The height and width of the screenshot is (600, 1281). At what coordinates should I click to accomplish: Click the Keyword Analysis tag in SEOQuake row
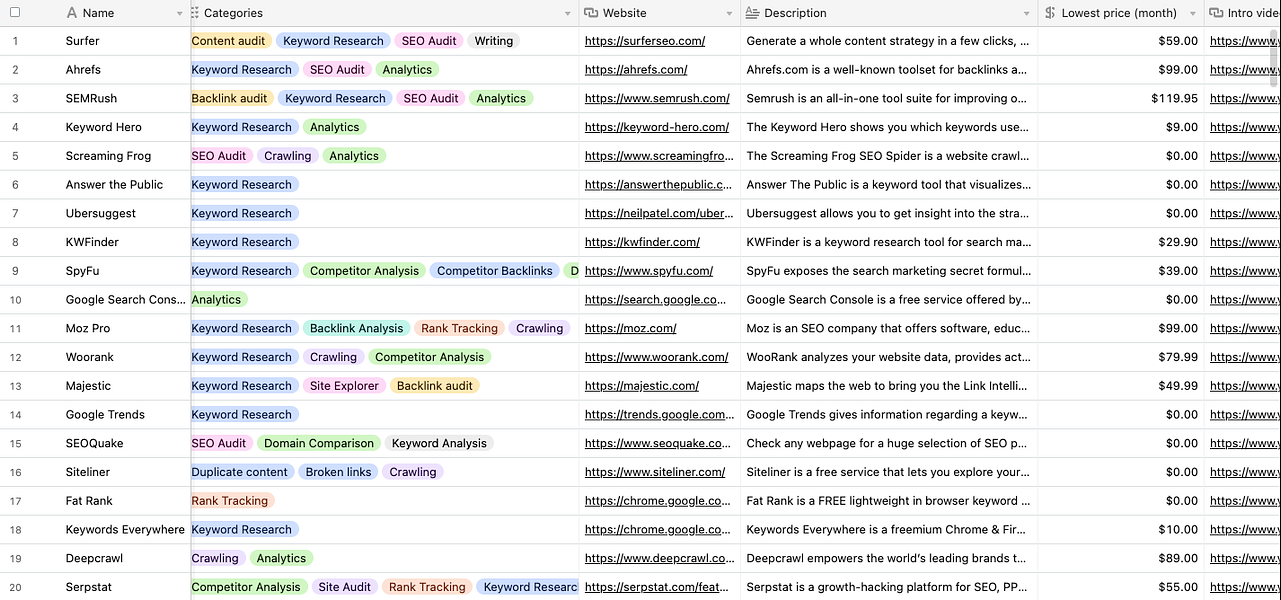coord(439,443)
